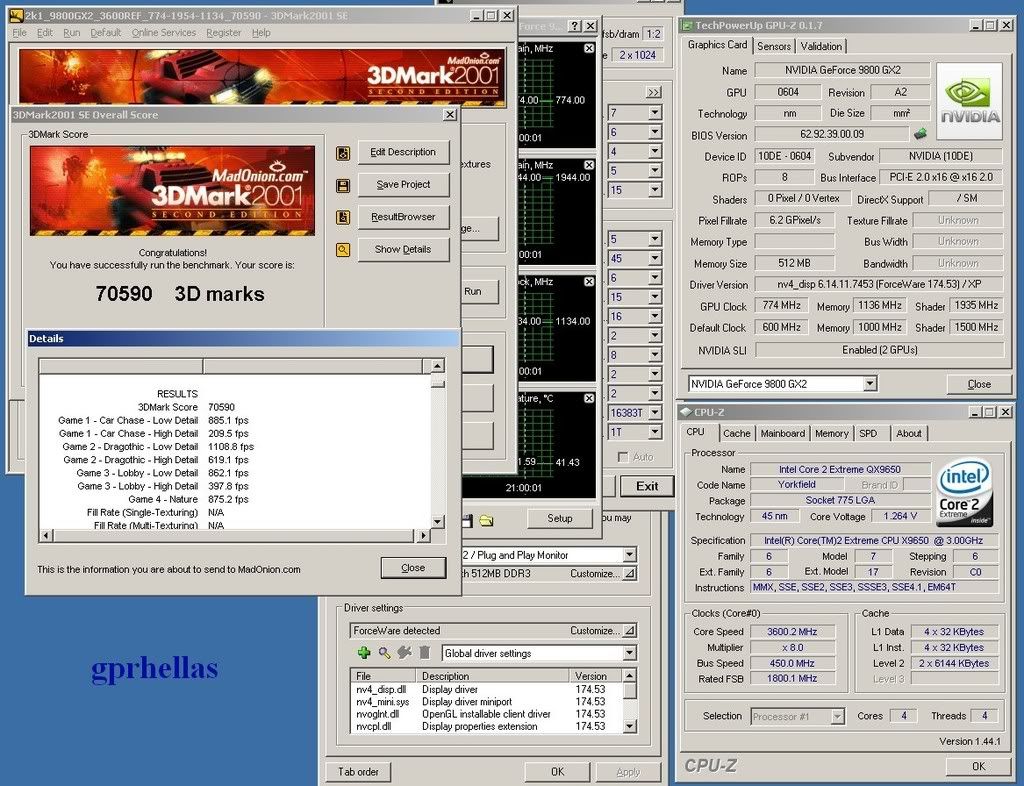Switch to the Sensors tab in GPU-Z

pos(774,46)
